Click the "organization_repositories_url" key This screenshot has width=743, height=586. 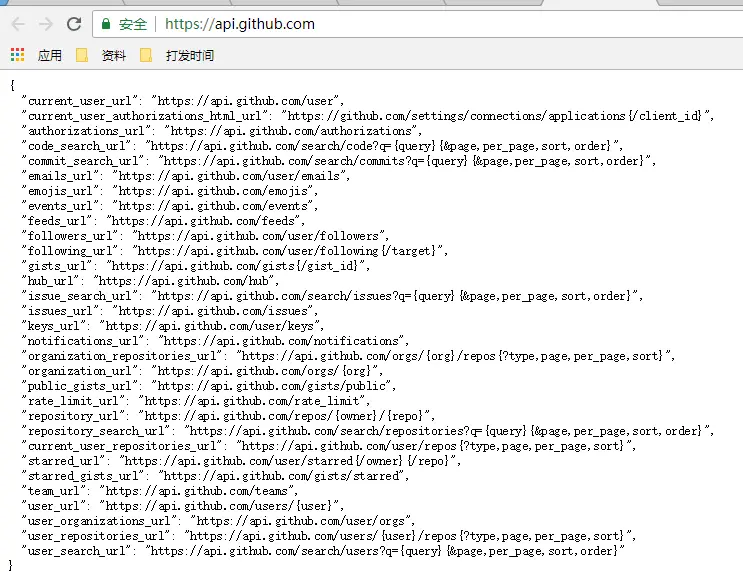[122, 356]
